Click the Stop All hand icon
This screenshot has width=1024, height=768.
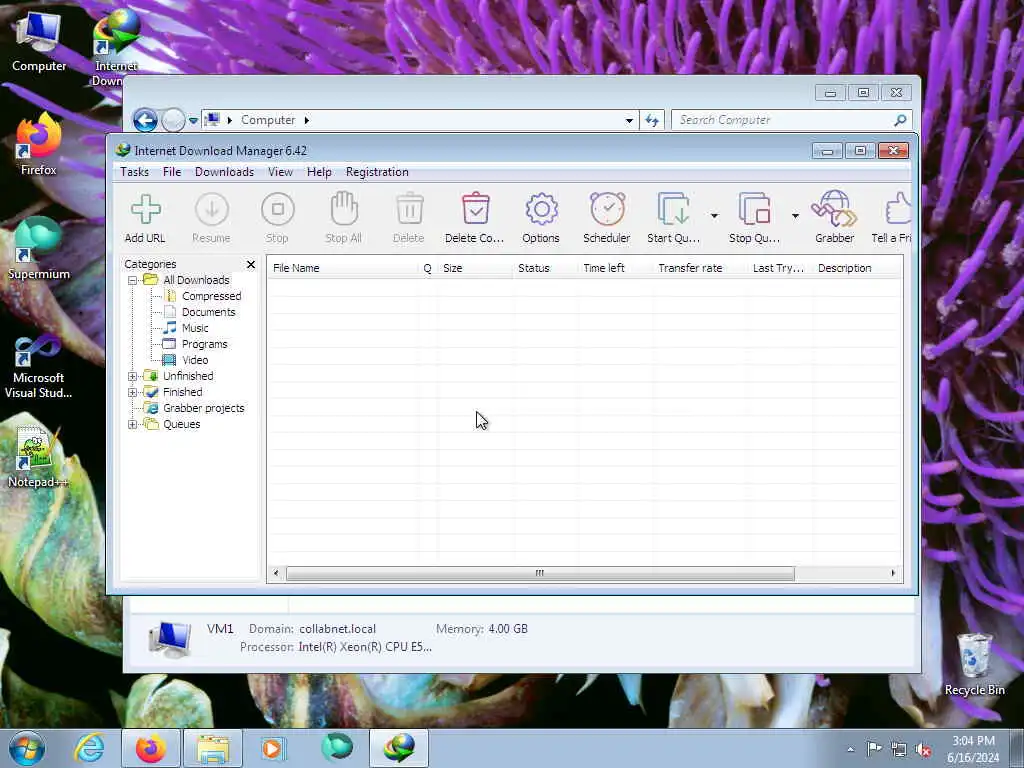coord(344,218)
